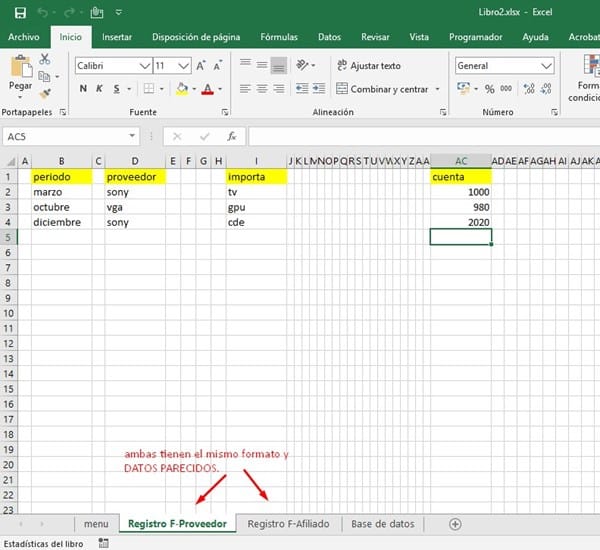
Task: Click the Insert Function fx icon
Action: pos(231,136)
